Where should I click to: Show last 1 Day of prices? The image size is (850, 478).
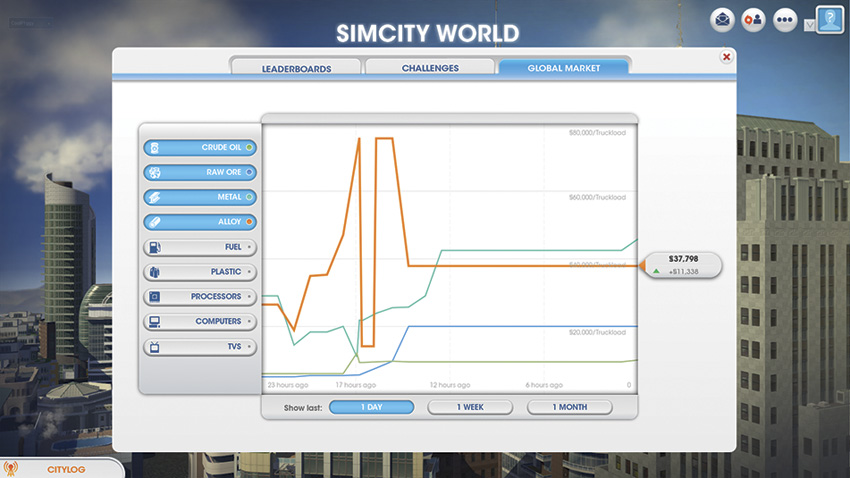[371, 407]
